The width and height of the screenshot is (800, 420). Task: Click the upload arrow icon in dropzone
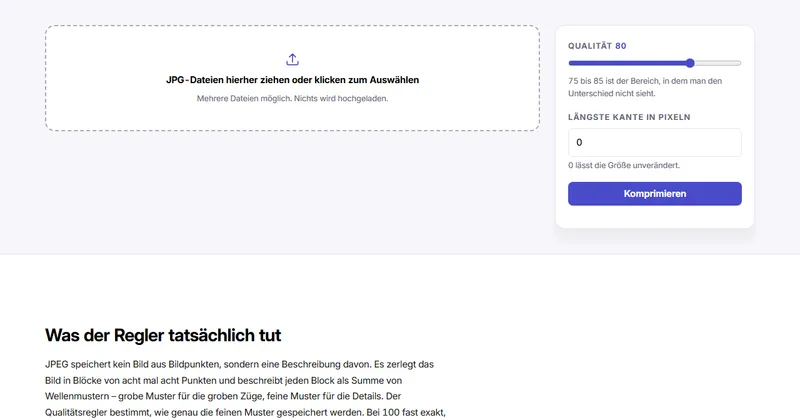click(x=292, y=60)
